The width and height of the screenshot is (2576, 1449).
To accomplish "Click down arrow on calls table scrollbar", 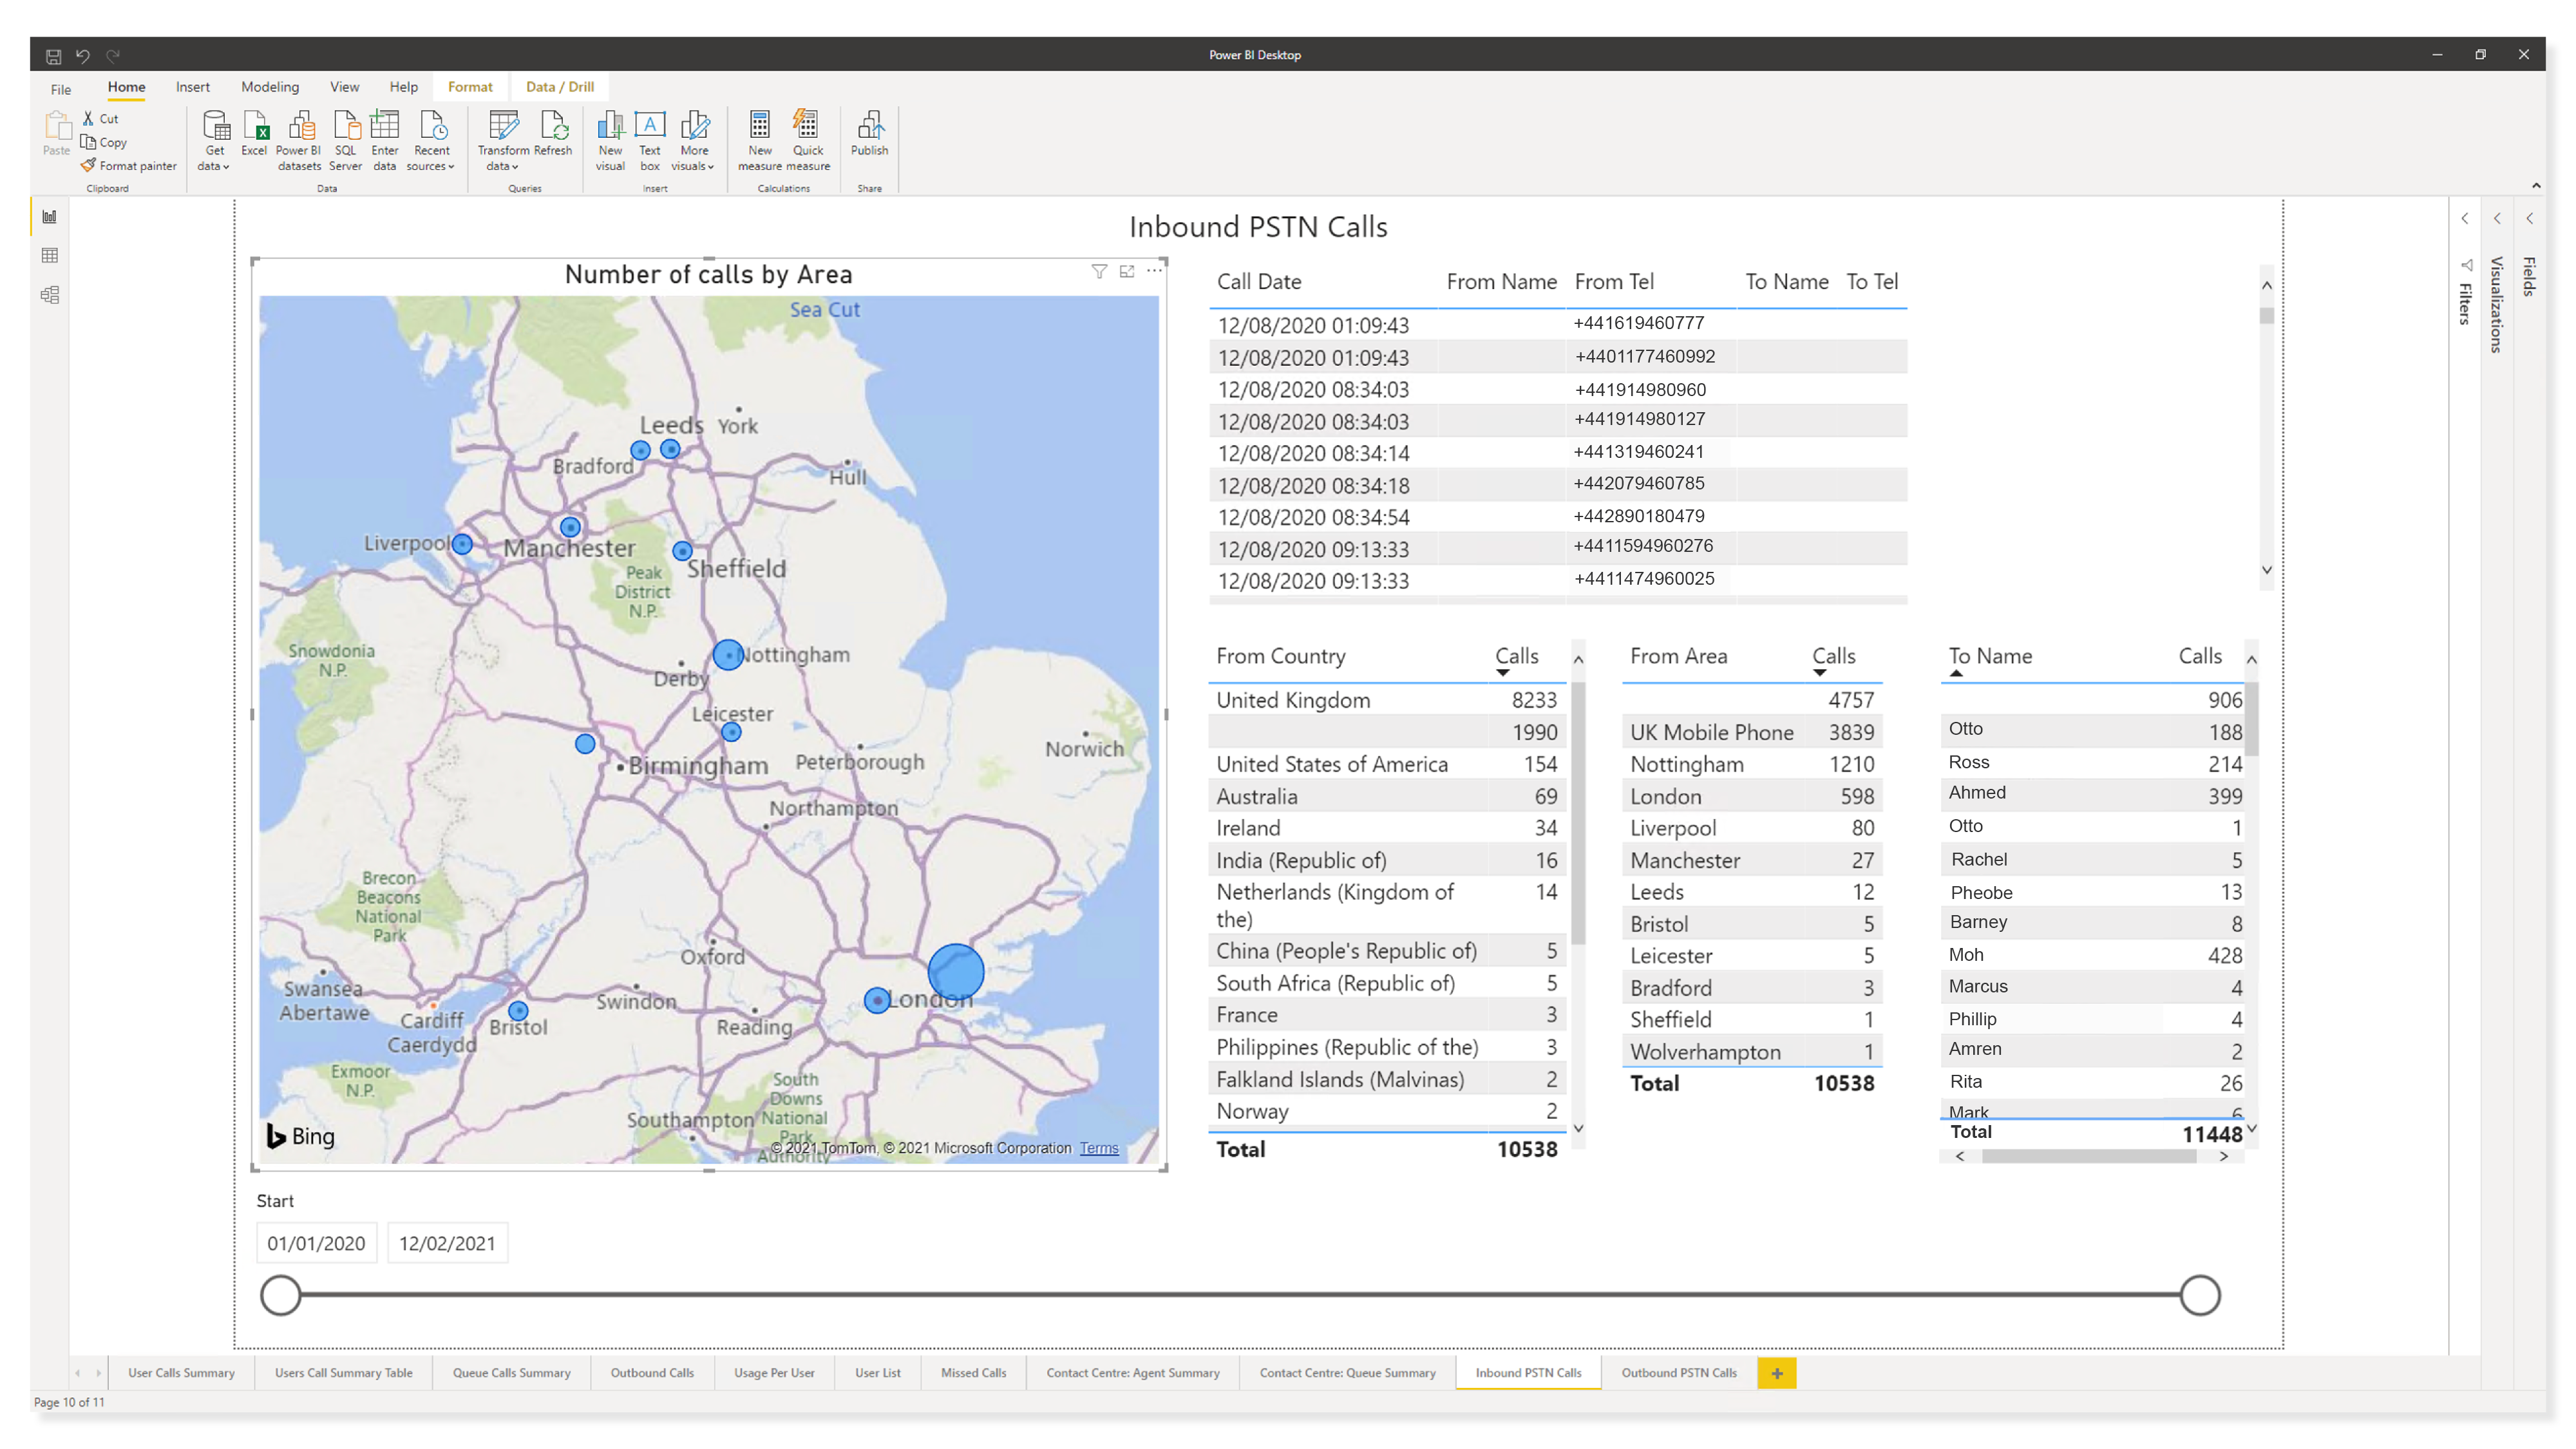I will [2266, 570].
